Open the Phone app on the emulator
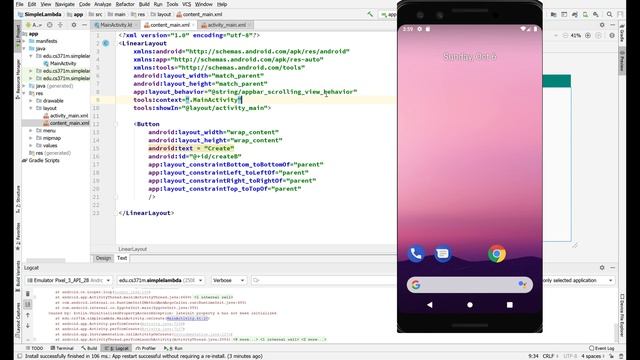The height and width of the screenshot is (360, 640). [x=416, y=254]
